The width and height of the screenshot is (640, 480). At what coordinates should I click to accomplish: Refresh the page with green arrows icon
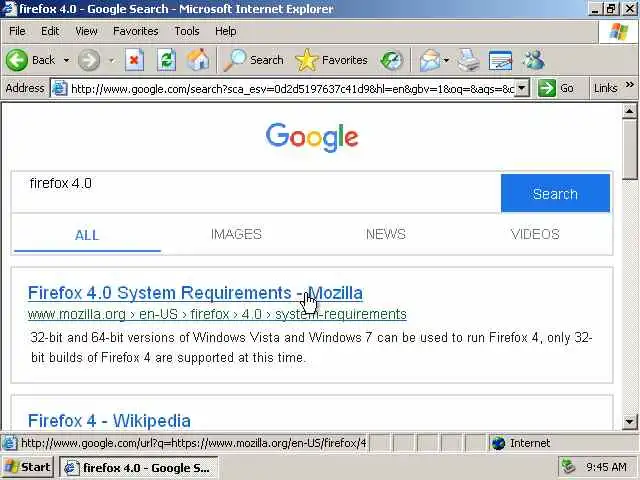coord(167,60)
